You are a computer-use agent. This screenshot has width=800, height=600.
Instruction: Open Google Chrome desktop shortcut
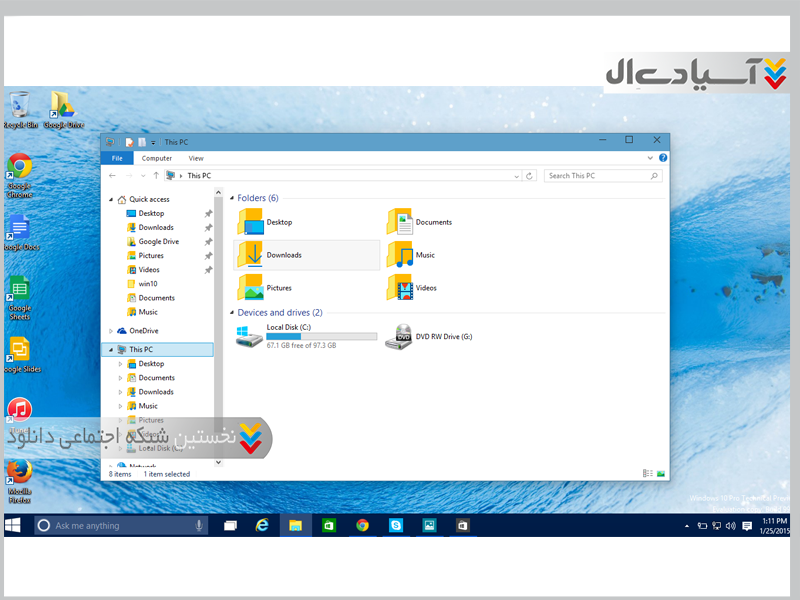pyautogui.click(x=19, y=166)
